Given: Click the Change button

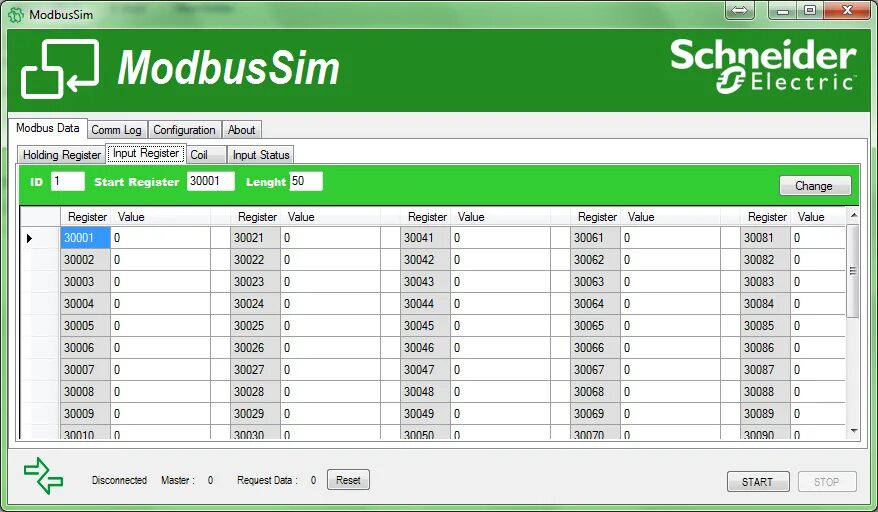Looking at the screenshot, I should (815, 186).
